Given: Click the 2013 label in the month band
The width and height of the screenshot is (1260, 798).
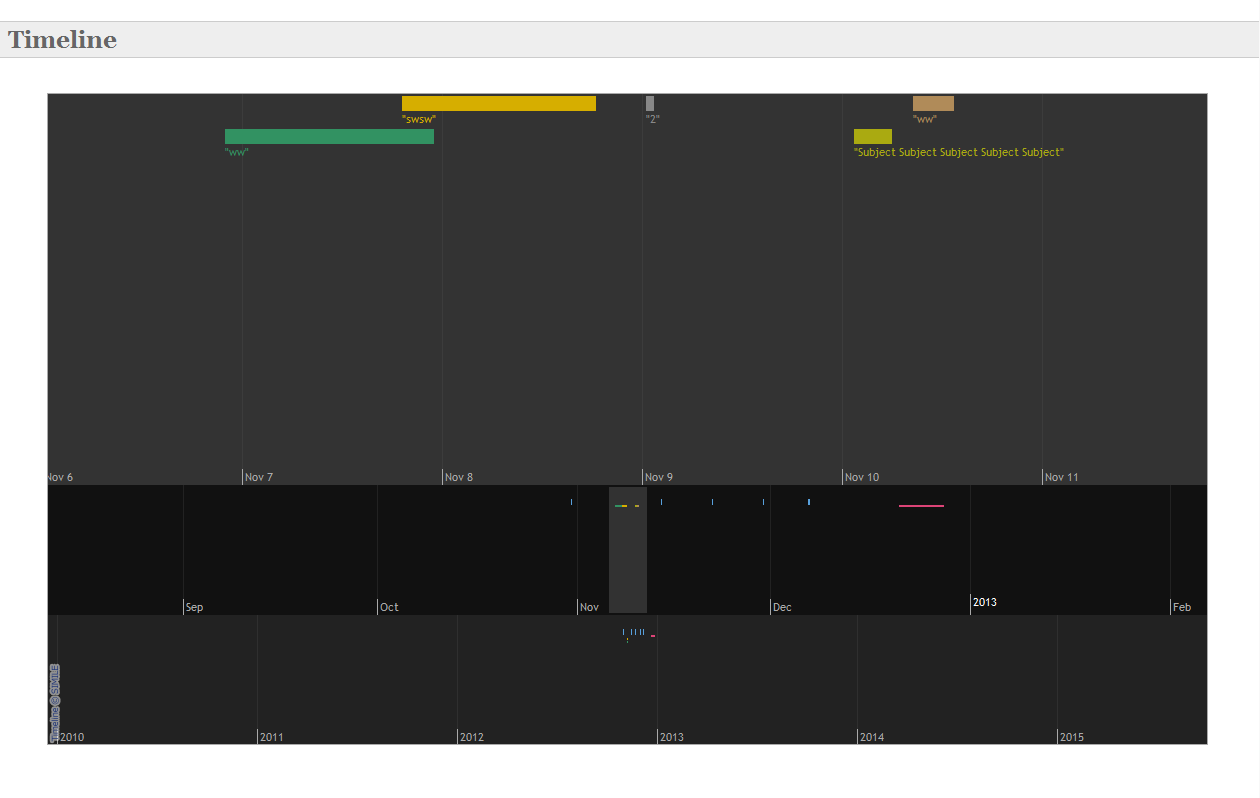Looking at the screenshot, I should tap(985, 602).
